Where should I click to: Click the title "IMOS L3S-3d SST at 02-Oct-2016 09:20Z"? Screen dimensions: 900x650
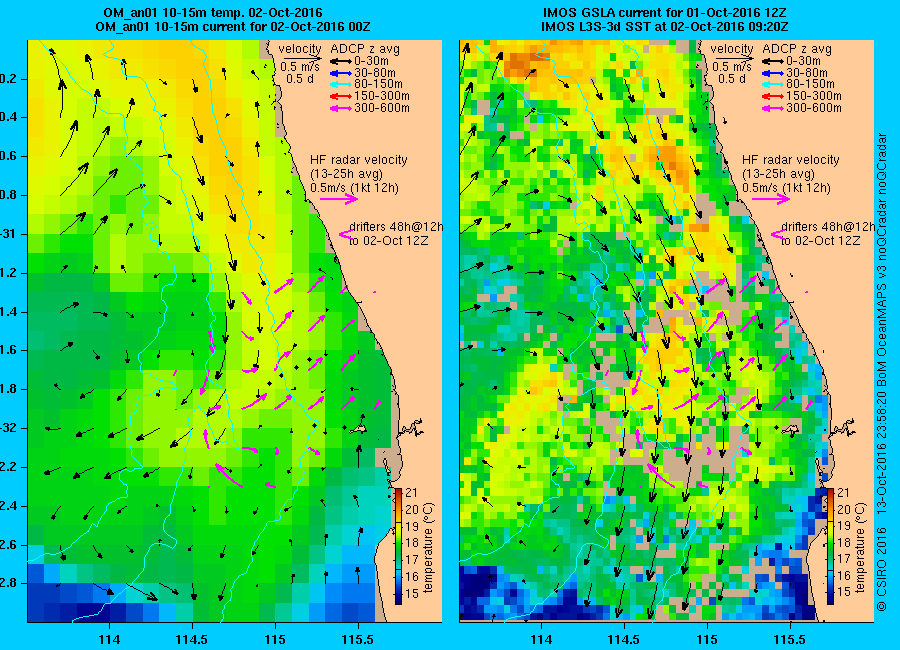(665, 27)
